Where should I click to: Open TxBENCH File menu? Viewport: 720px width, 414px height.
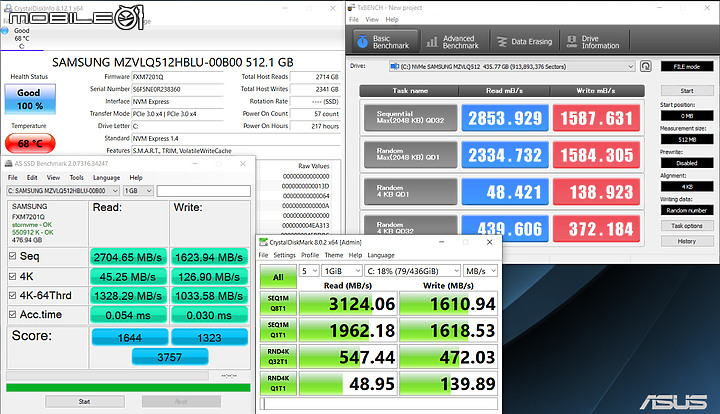(354, 19)
